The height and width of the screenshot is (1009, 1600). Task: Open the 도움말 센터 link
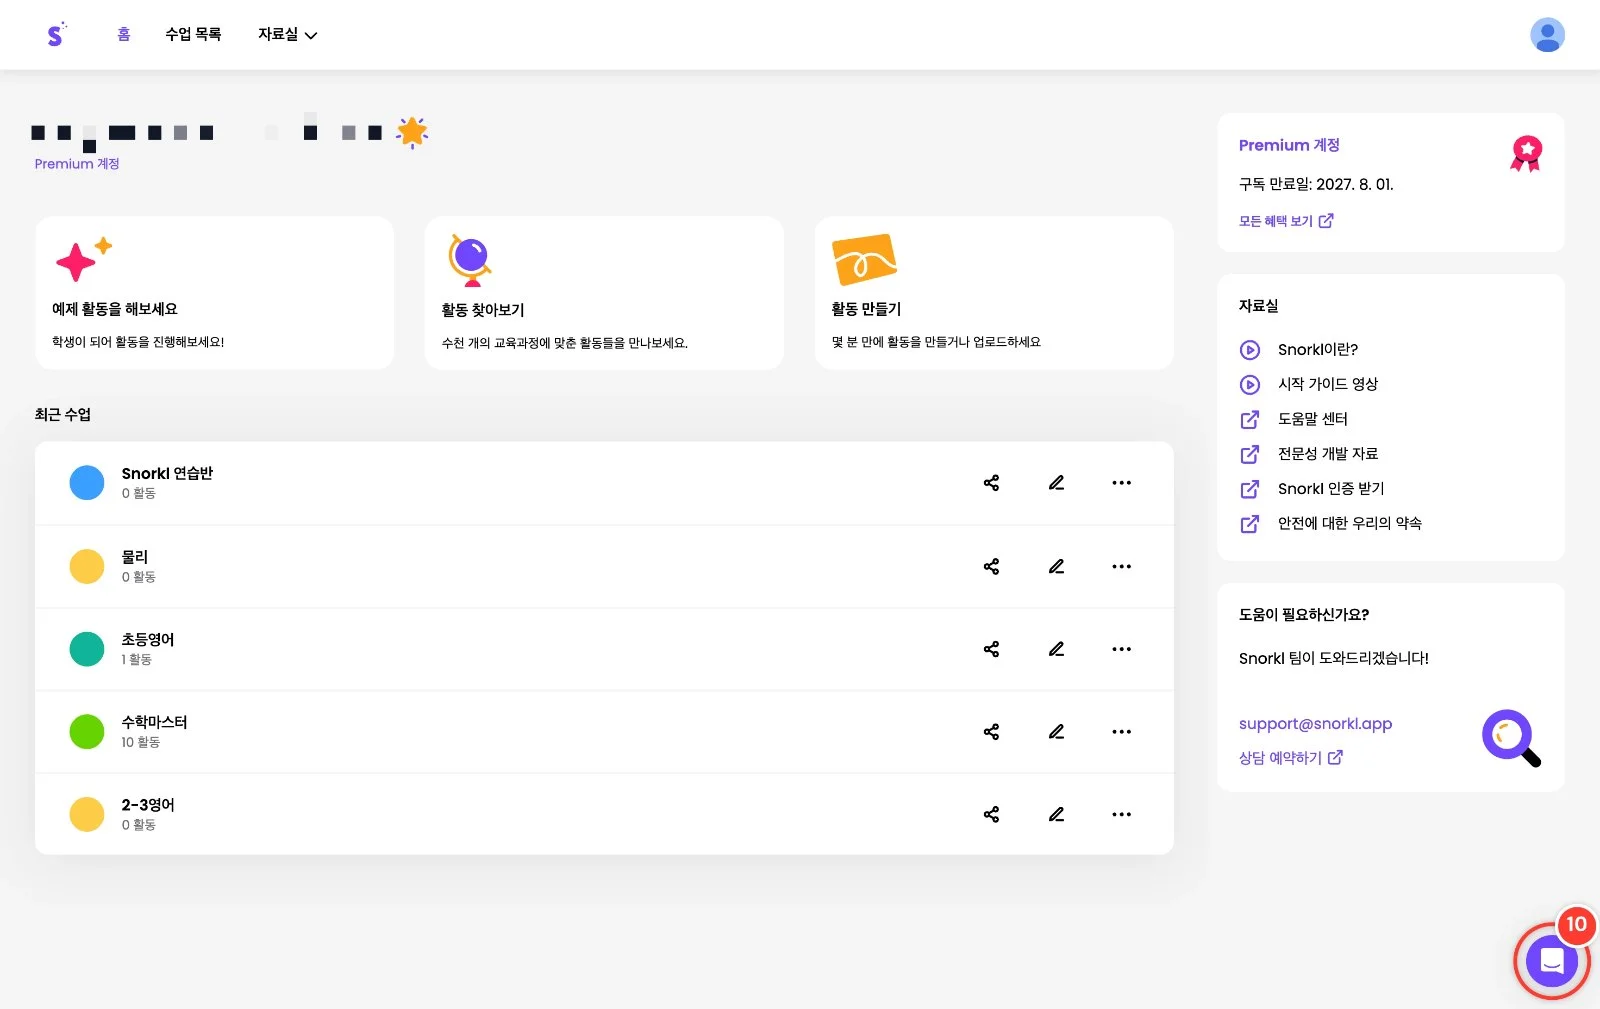[x=1293, y=419]
